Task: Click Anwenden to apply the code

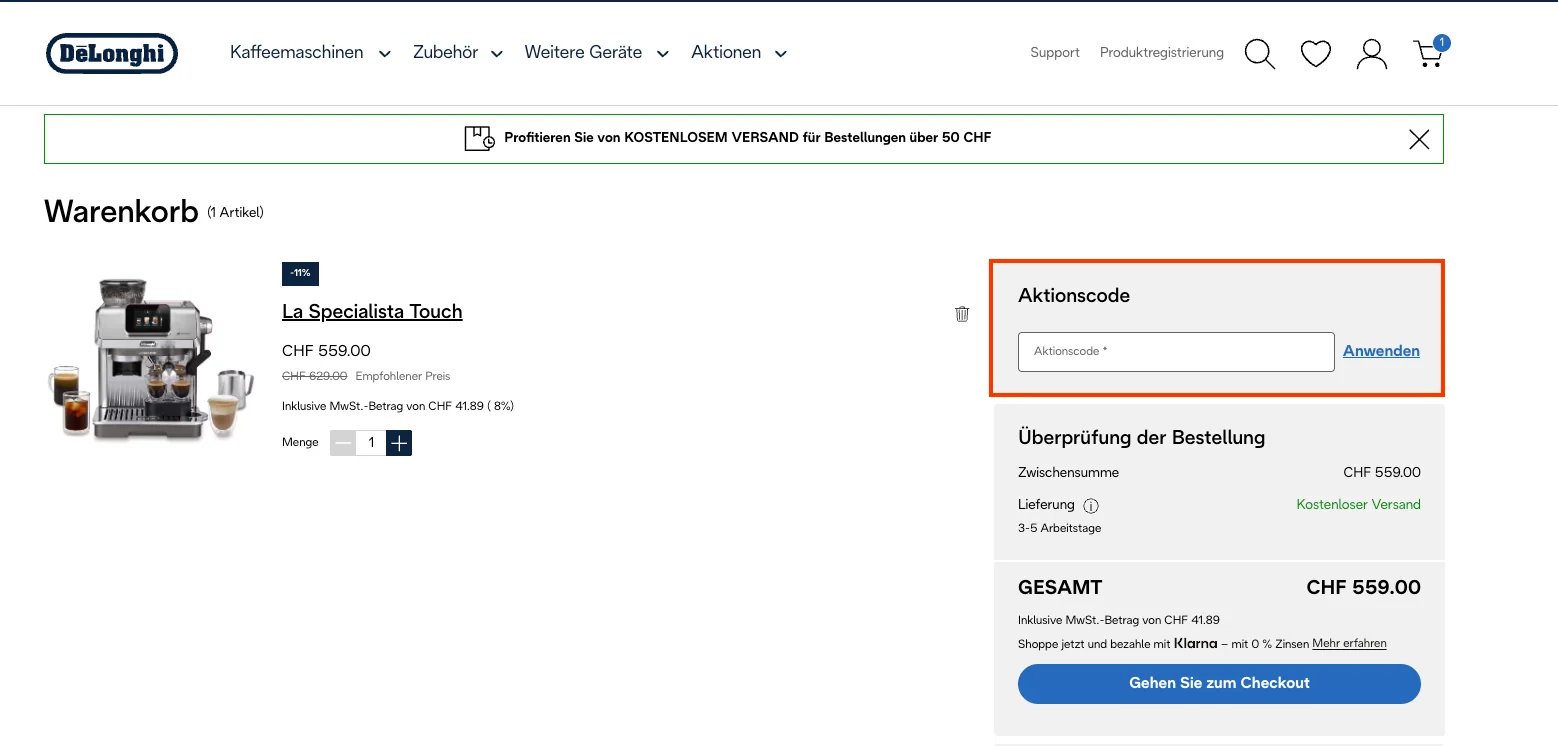Action: [1381, 351]
